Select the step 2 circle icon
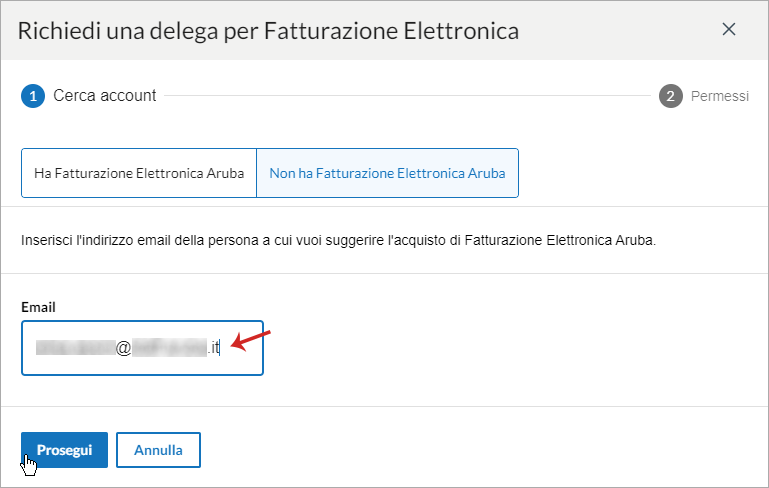 pyautogui.click(x=670, y=96)
